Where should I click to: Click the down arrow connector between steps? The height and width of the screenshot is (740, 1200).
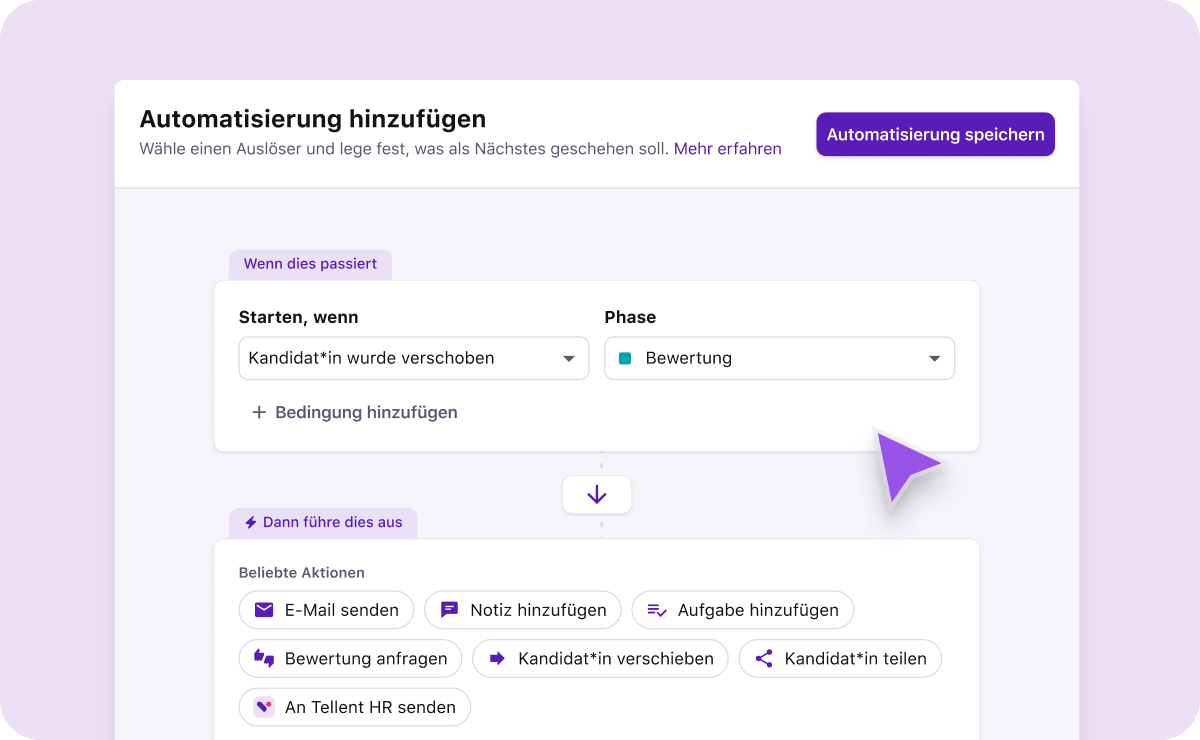597,494
